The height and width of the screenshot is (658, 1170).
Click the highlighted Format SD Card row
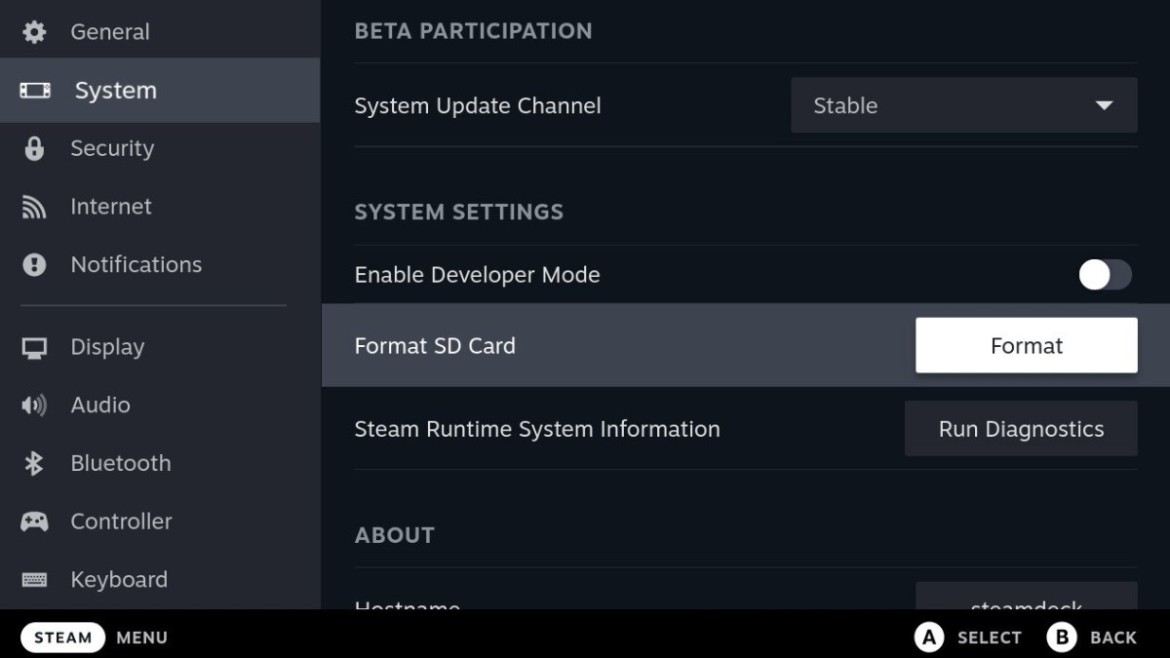600,344
